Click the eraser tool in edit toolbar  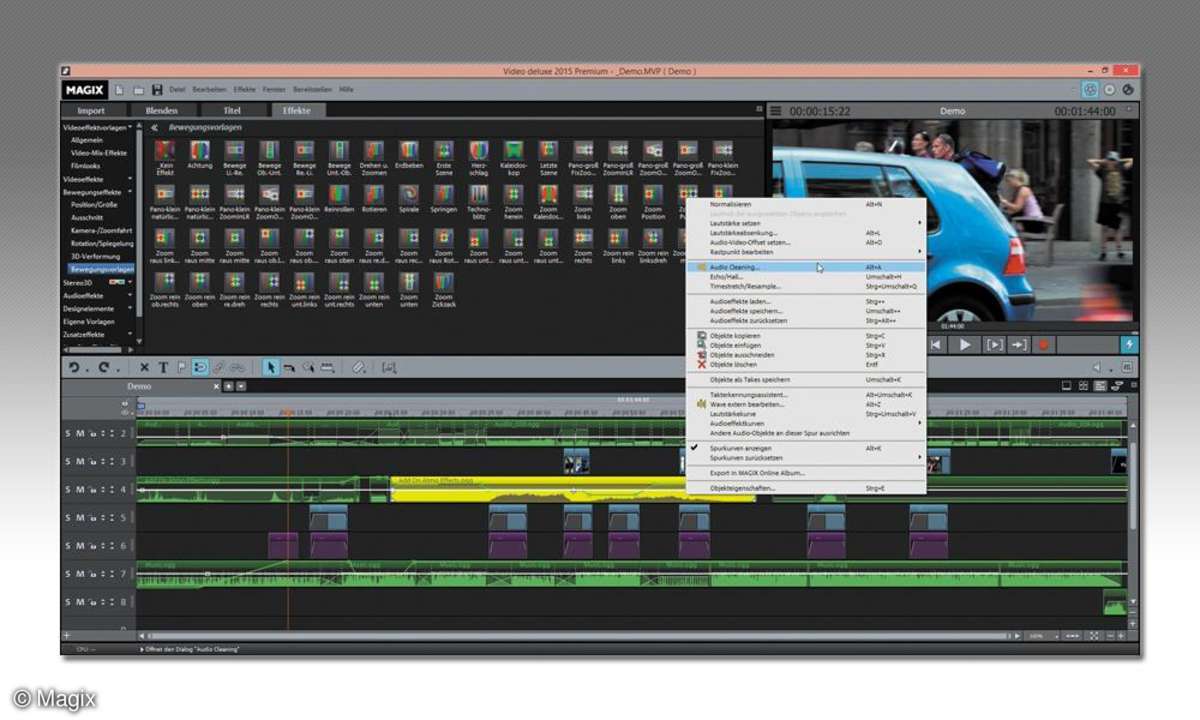click(358, 368)
